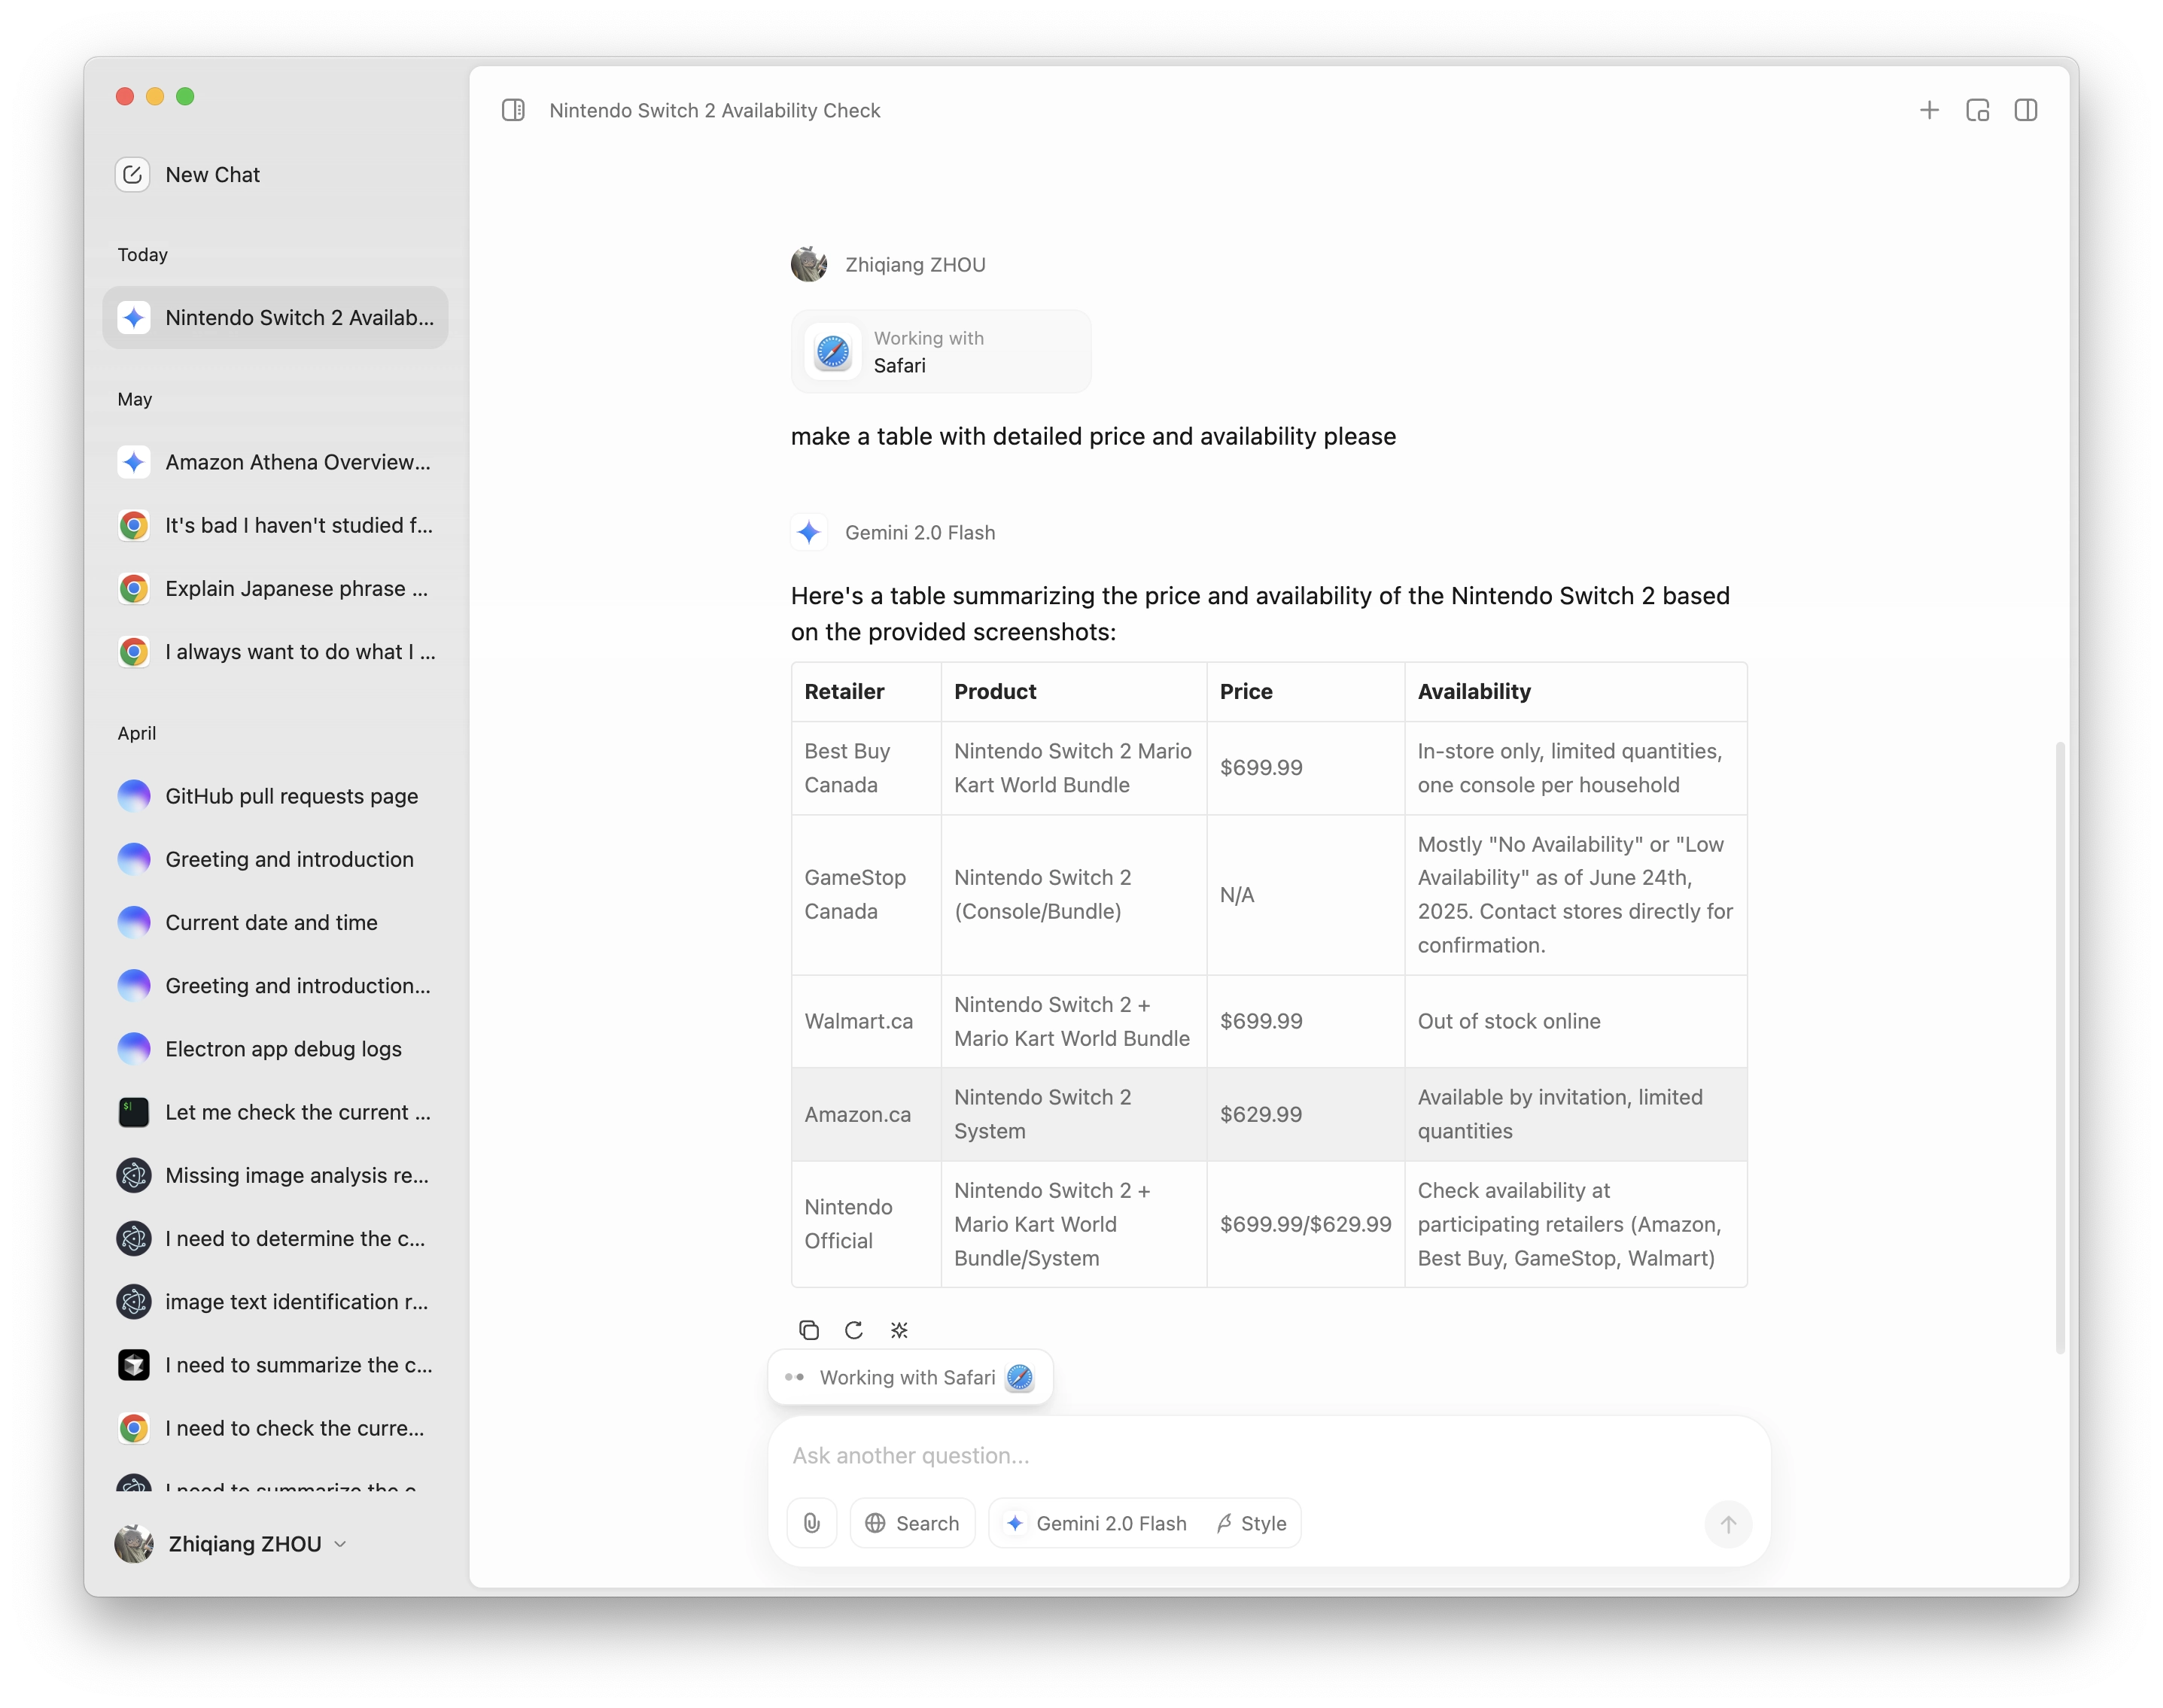Click the Best Buy Canada table cell
The width and height of the screenshot is (2163, 1708).
tap(866, 768)
